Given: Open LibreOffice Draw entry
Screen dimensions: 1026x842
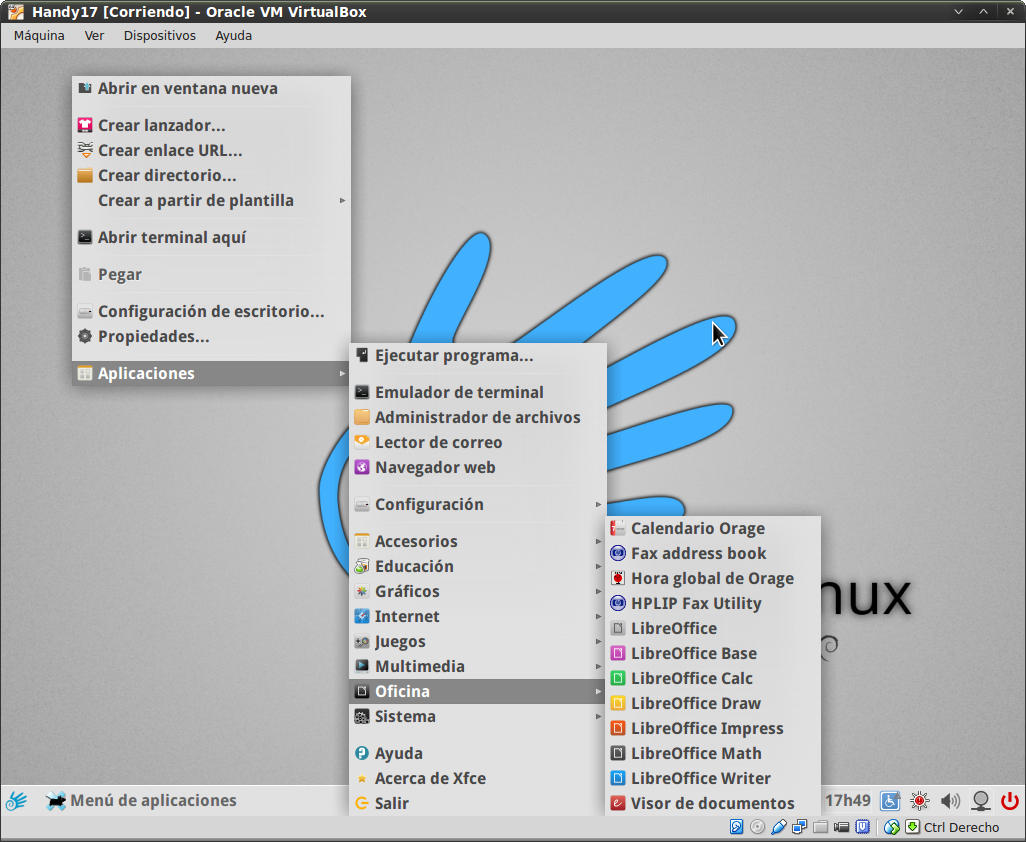Looking at the screenshot, I should tap(695, 703).
